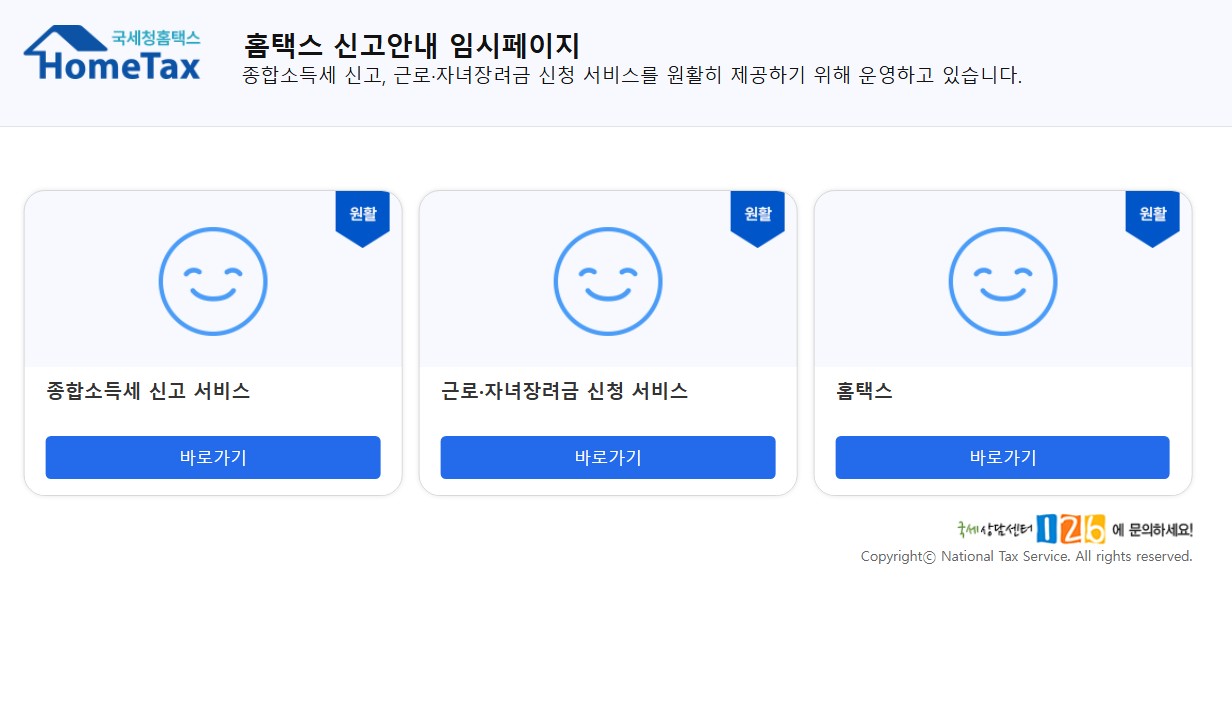Click the HomeTax logo

tap(112, 54)
